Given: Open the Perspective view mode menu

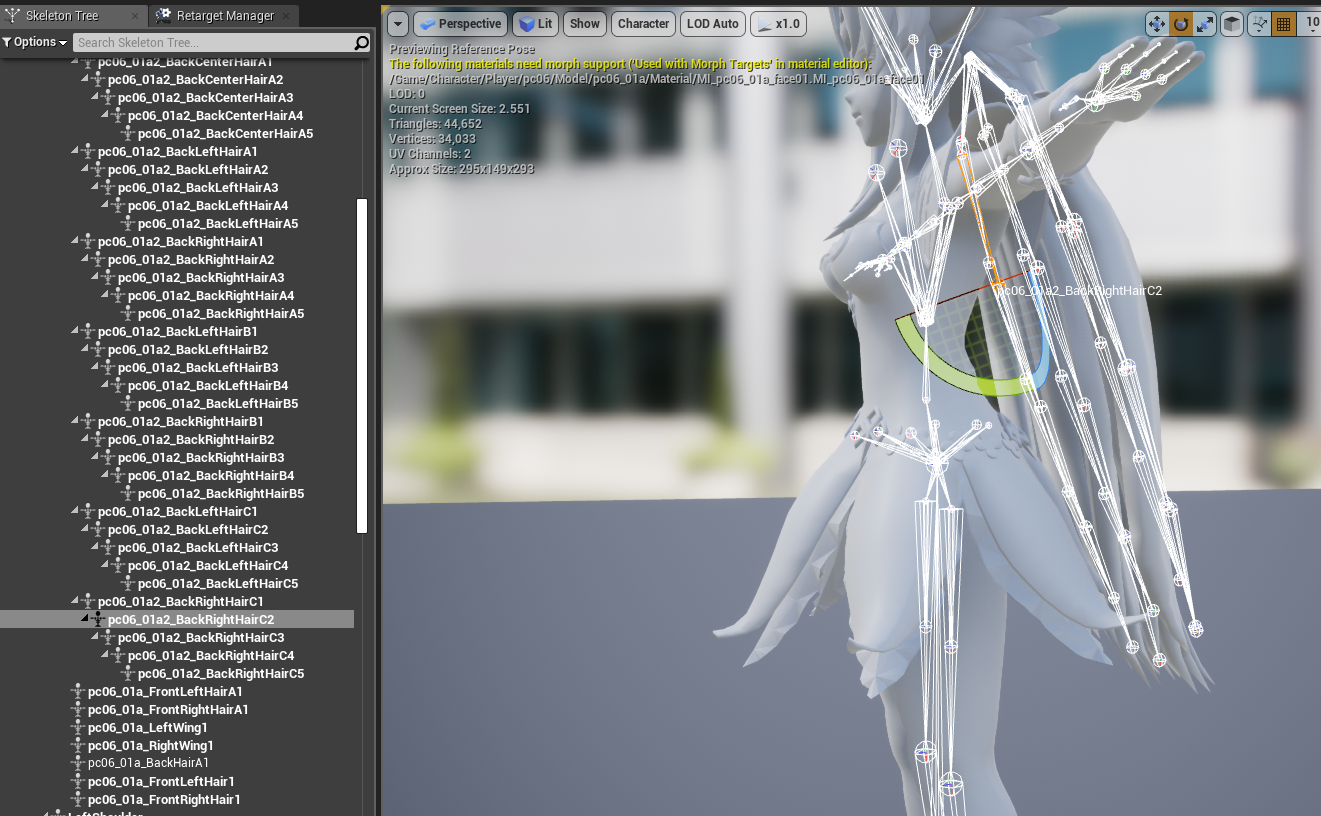Looking at the screenshot, I should 460,24.
